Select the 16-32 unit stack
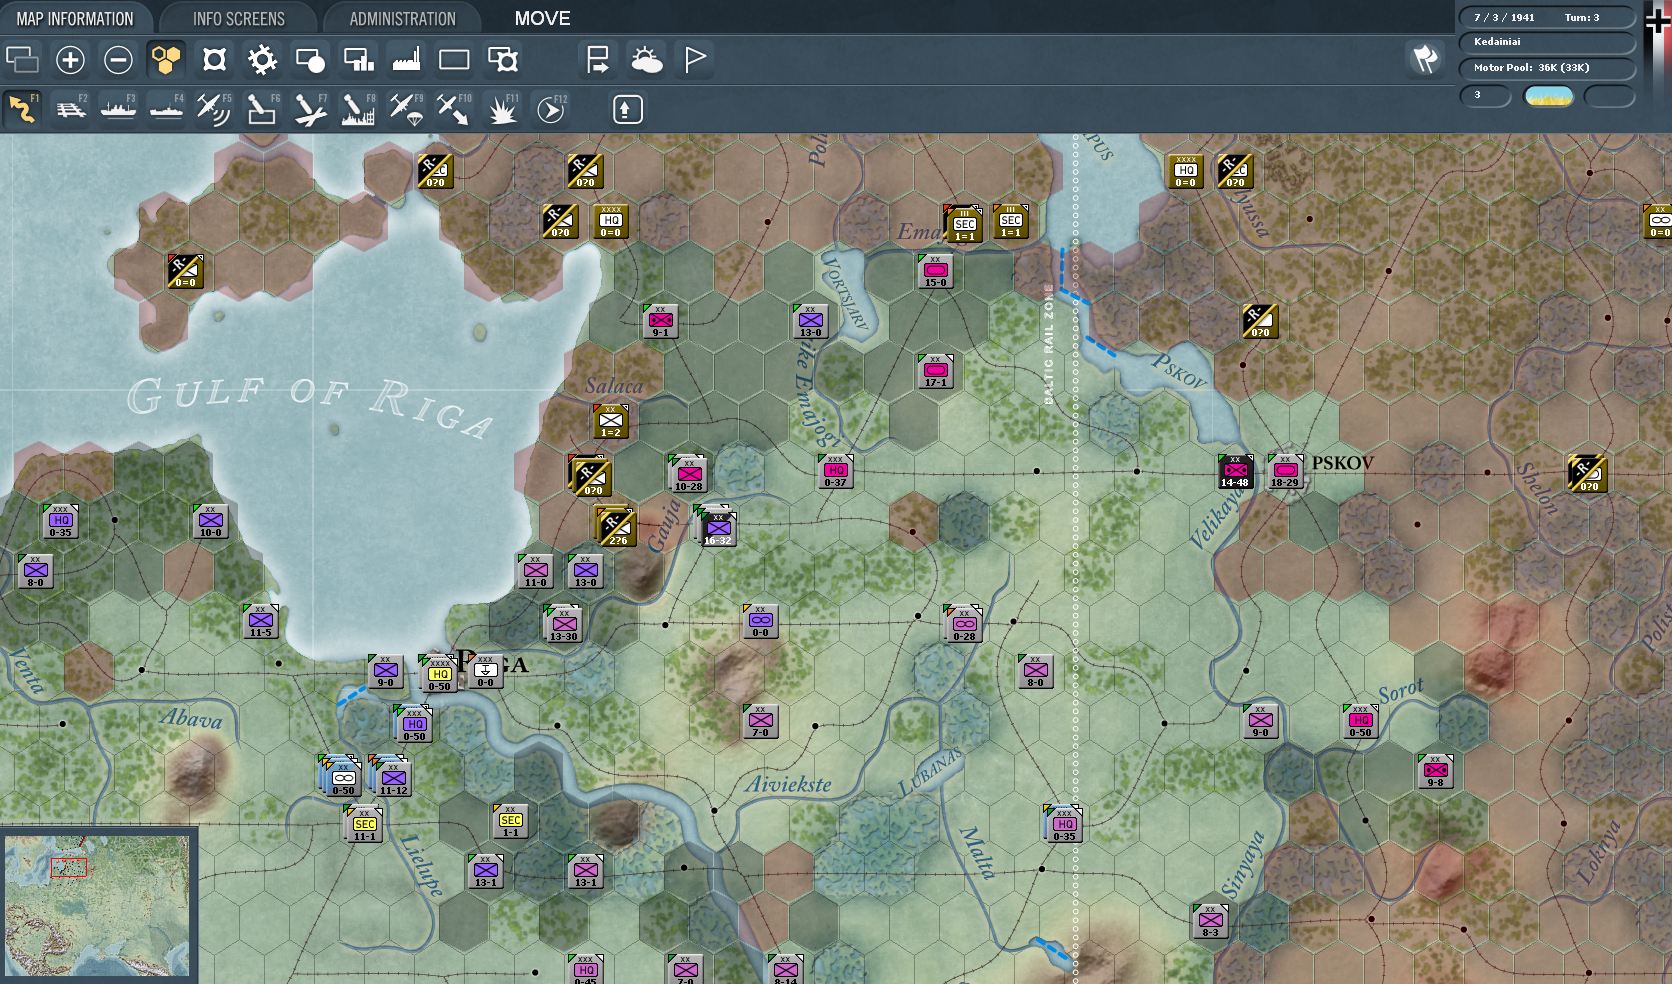The width and height of the screenshot is (1672, 984). [716, 526]
